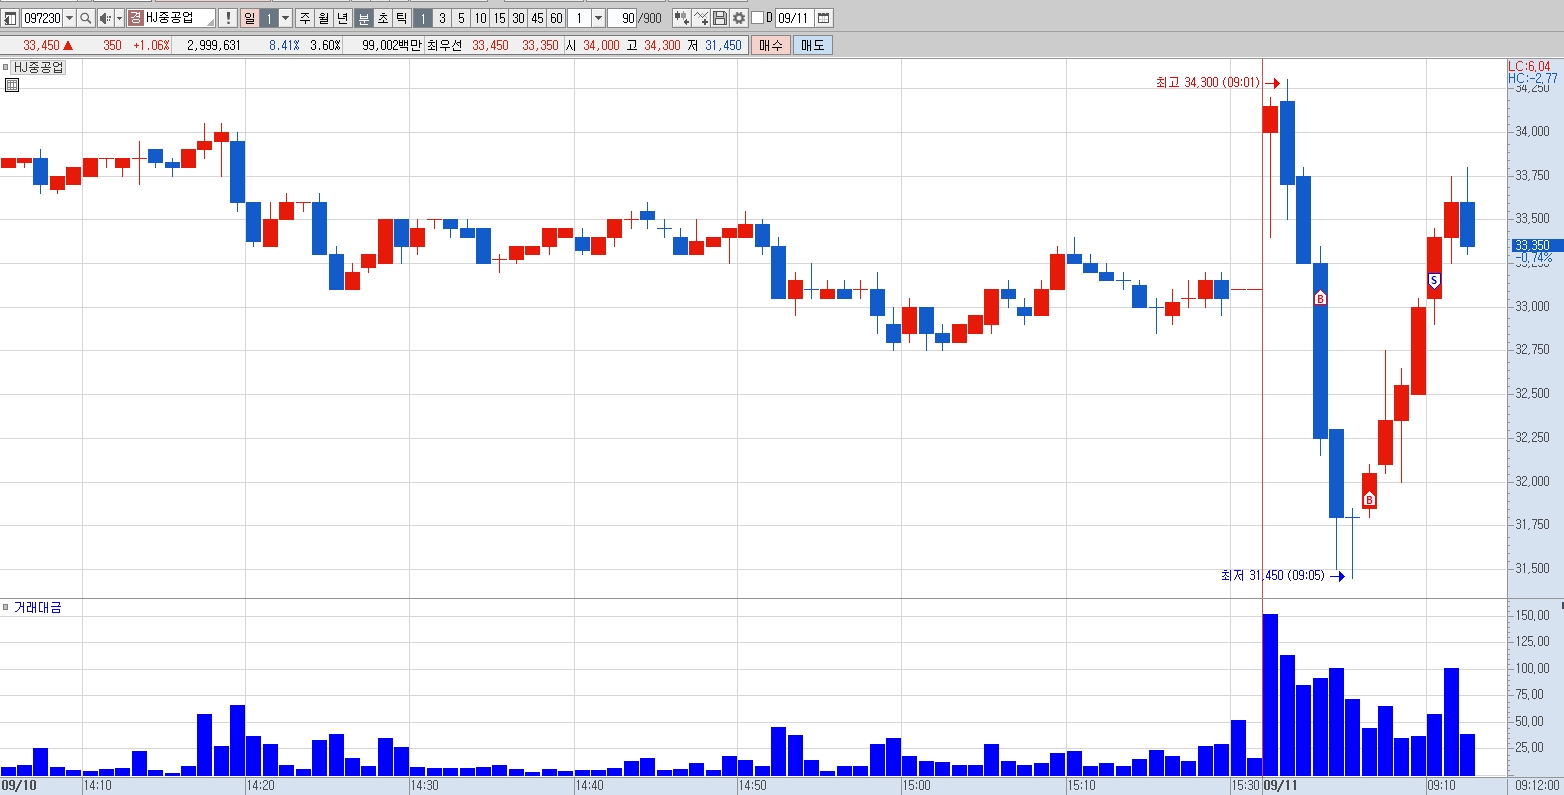The image size is (1564, 795).
Task: Click the stock search magnifier icon
Action: click(x=85, y=18)
